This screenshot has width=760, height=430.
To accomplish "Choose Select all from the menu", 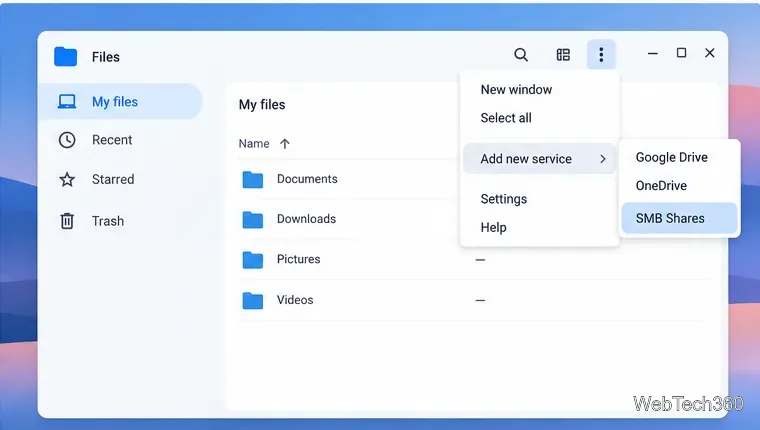I will [506, 118].
